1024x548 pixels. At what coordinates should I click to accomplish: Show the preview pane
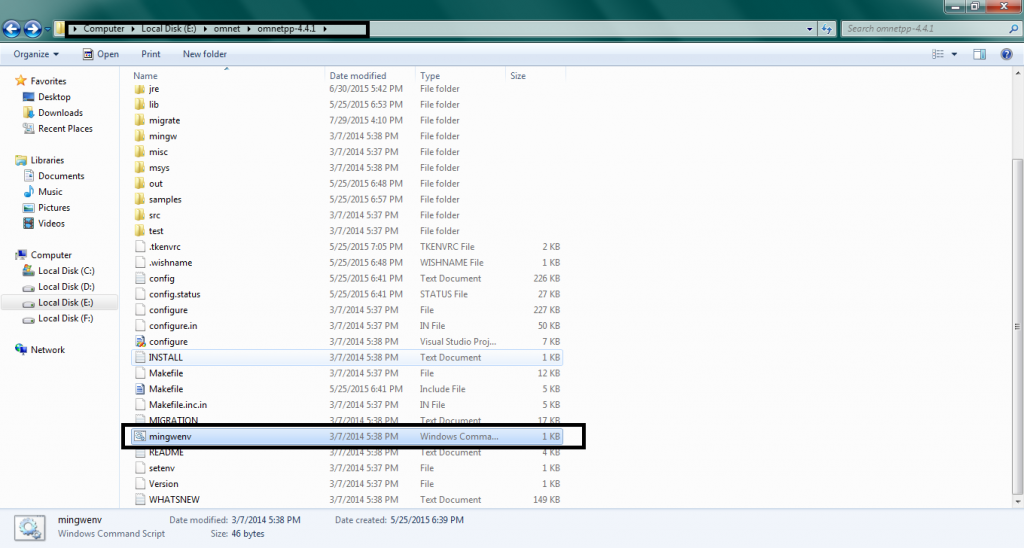(979, 54)
